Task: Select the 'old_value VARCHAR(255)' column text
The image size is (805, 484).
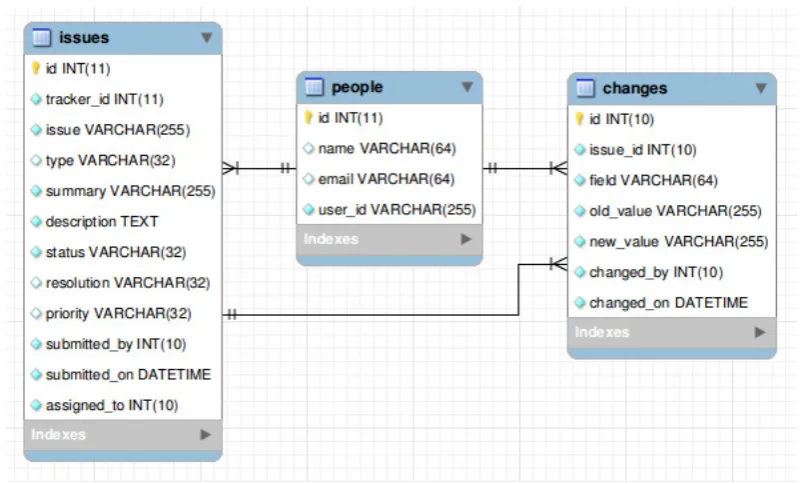Action: point(675,211)
